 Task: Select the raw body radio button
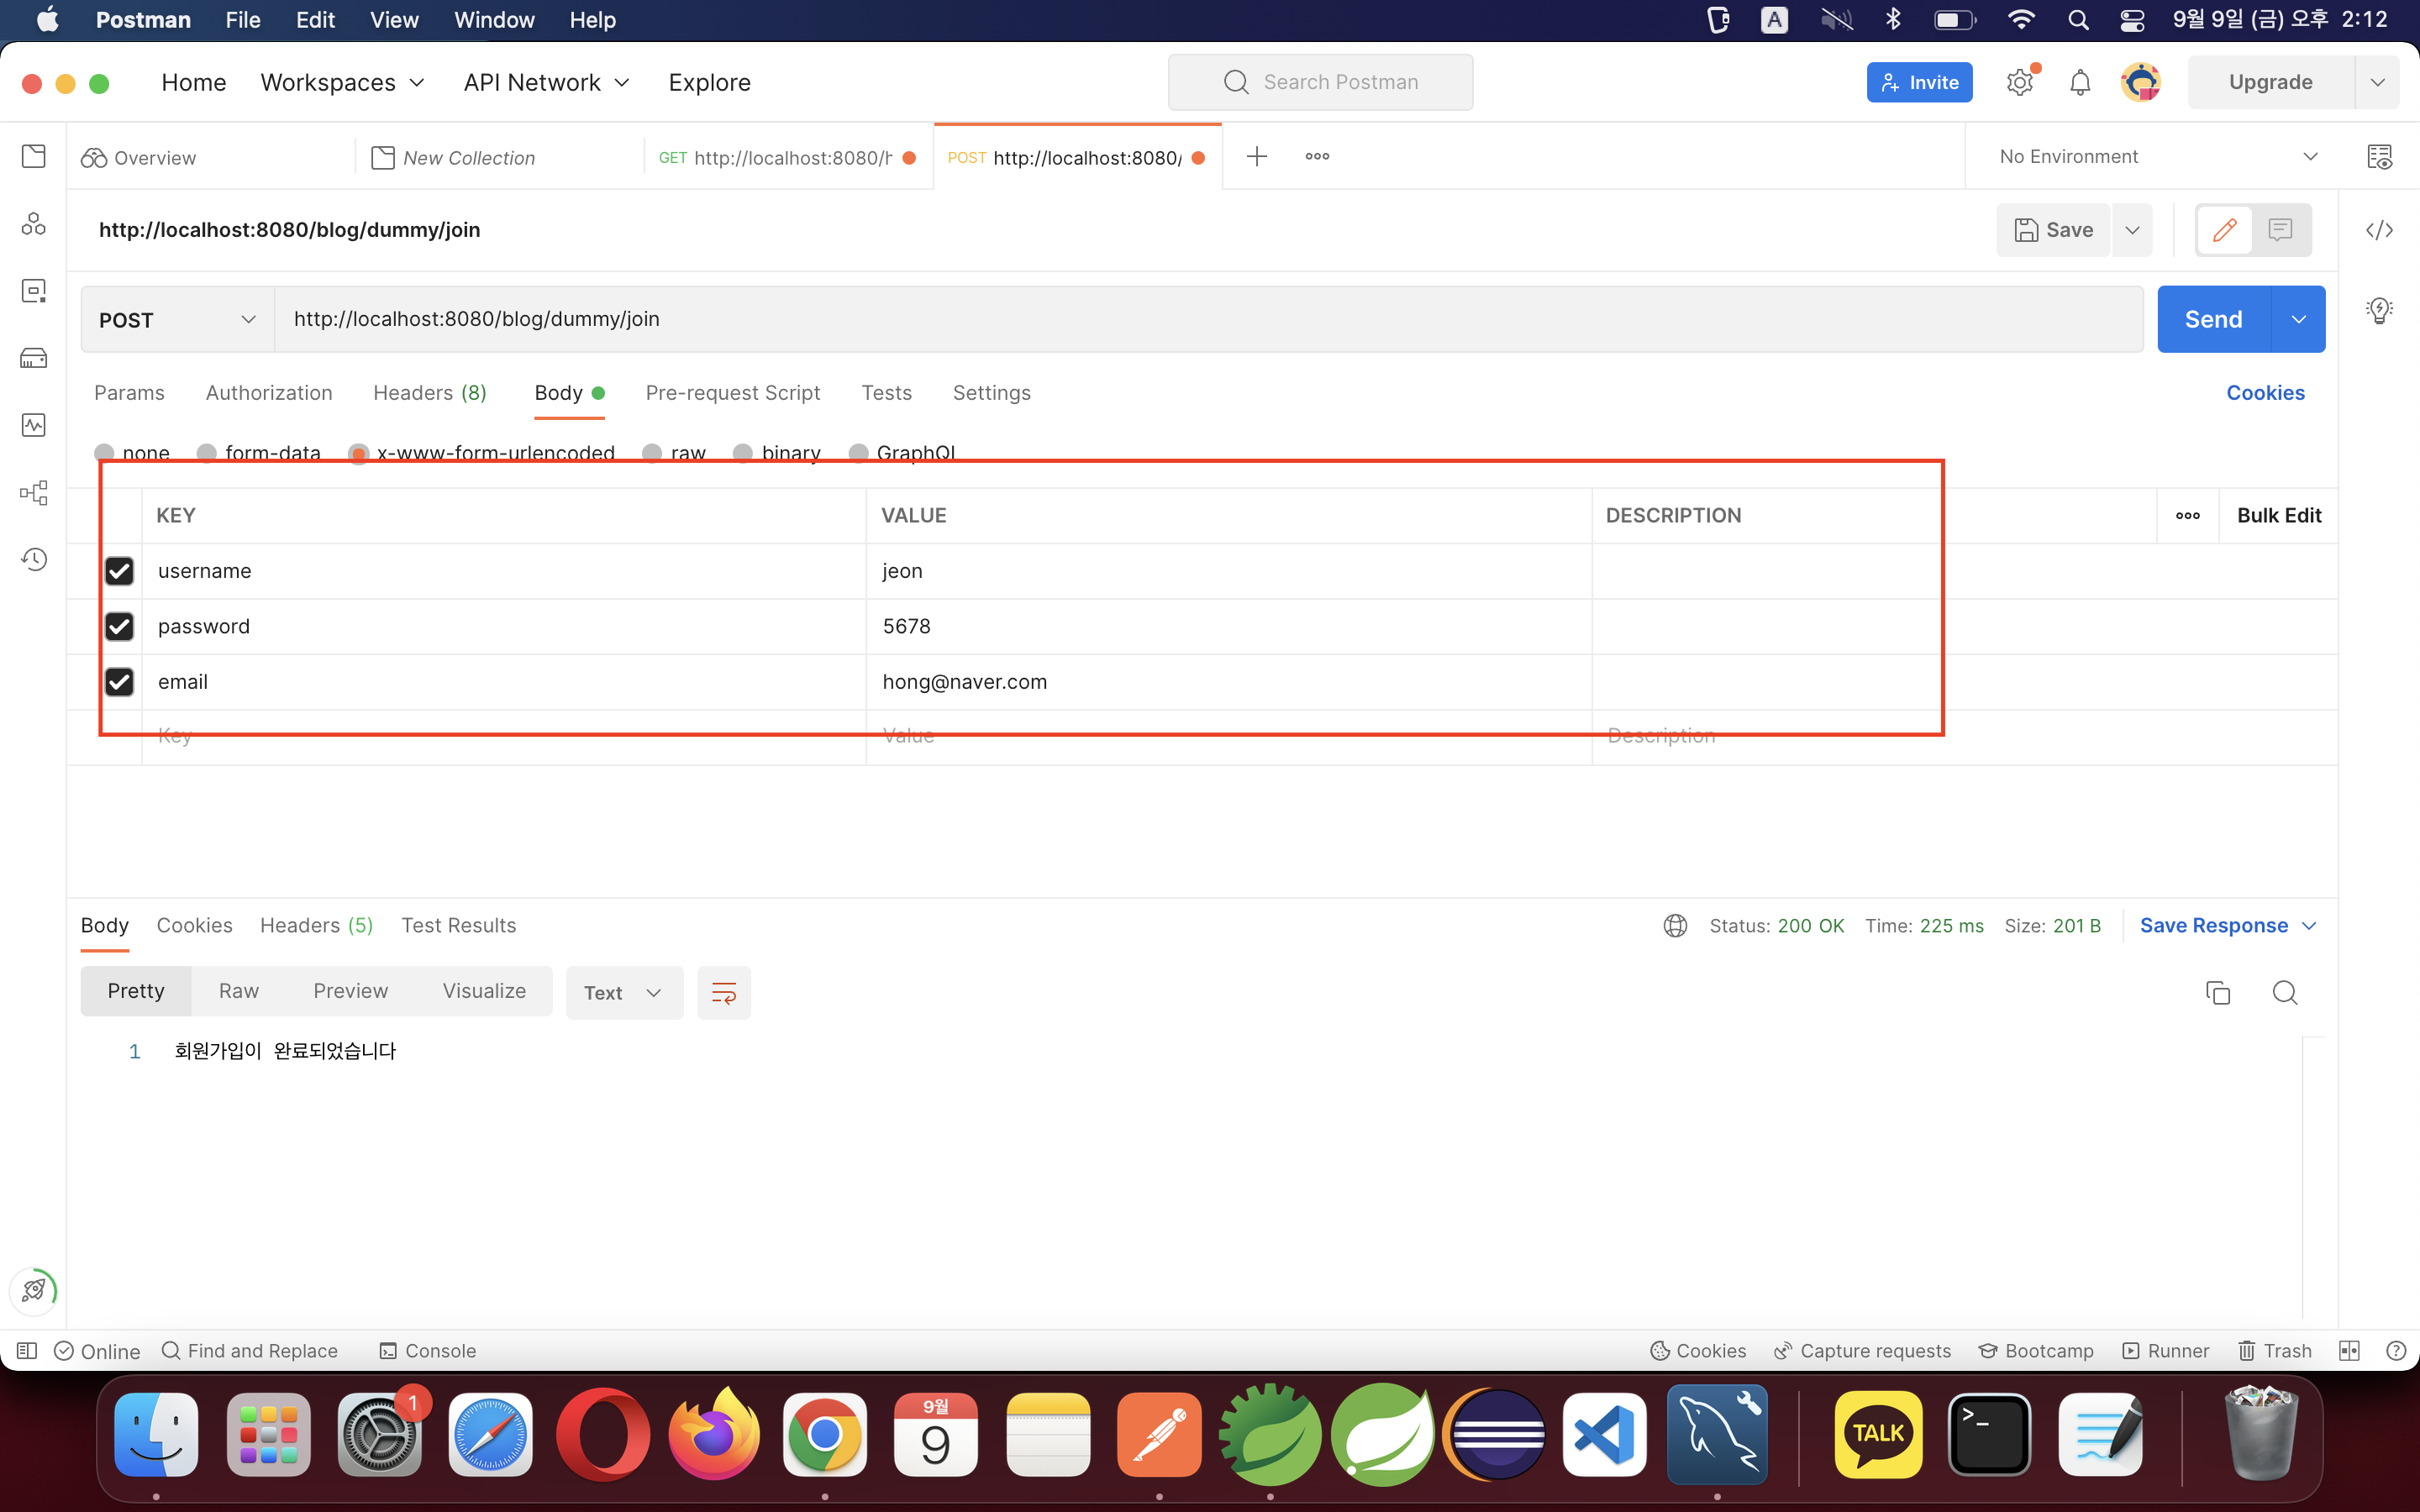click(x=653, y=453)
